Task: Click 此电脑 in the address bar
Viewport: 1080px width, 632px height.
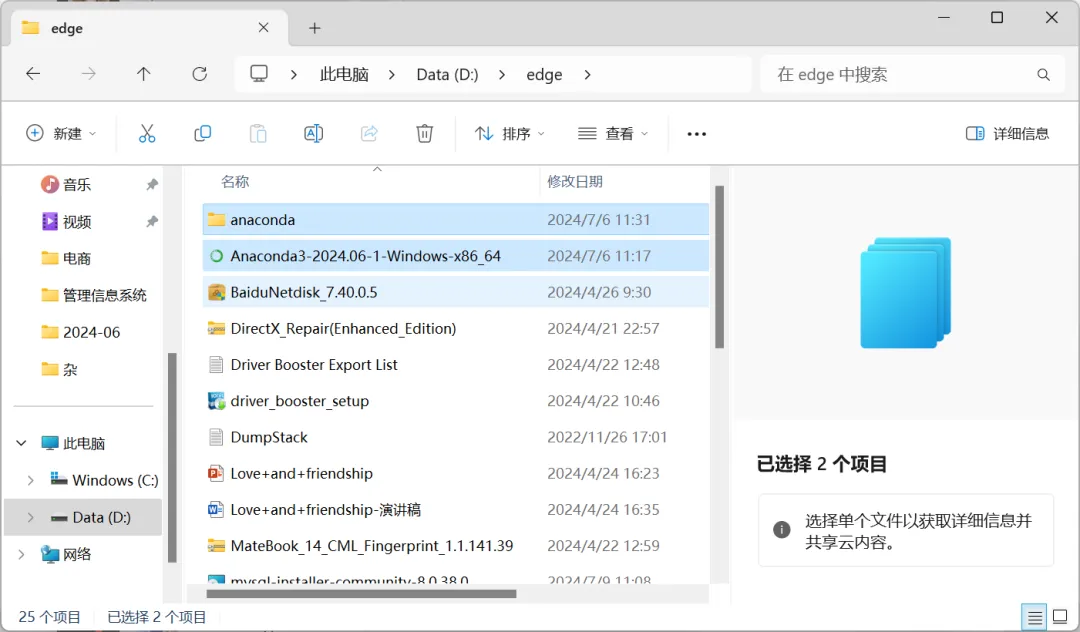Action: click(x=344, y=74)
